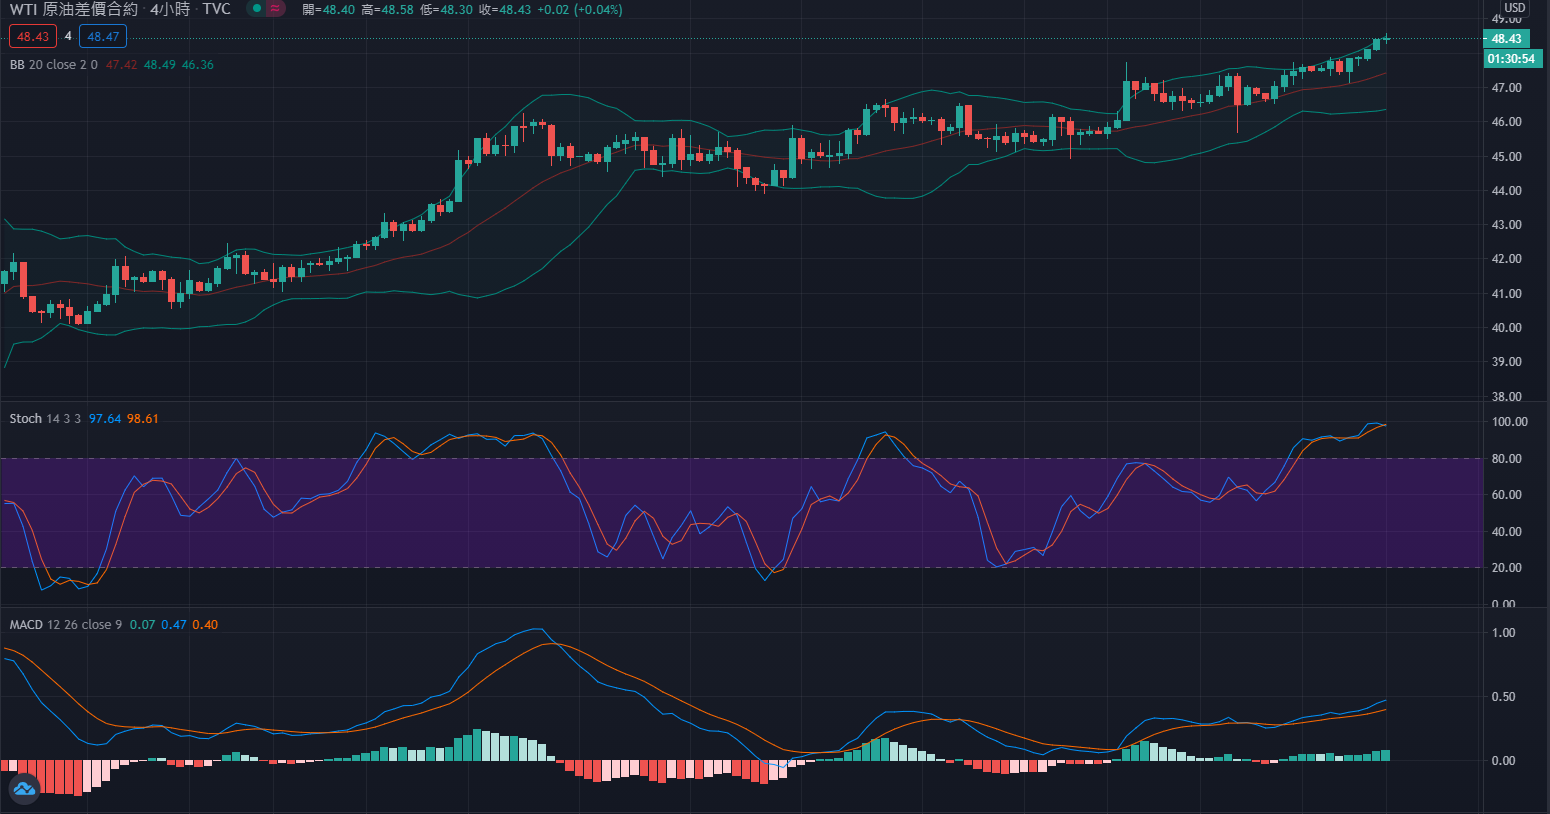Click the latest candlestick on the chart
Viewport: 1550px width, 814px height.
[x=1386, y=39]
